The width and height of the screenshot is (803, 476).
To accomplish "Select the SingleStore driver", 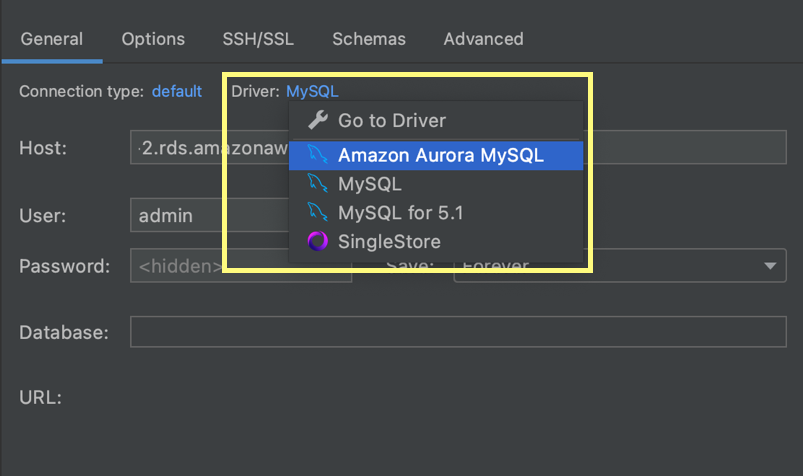I will click(x=436, y=241).
